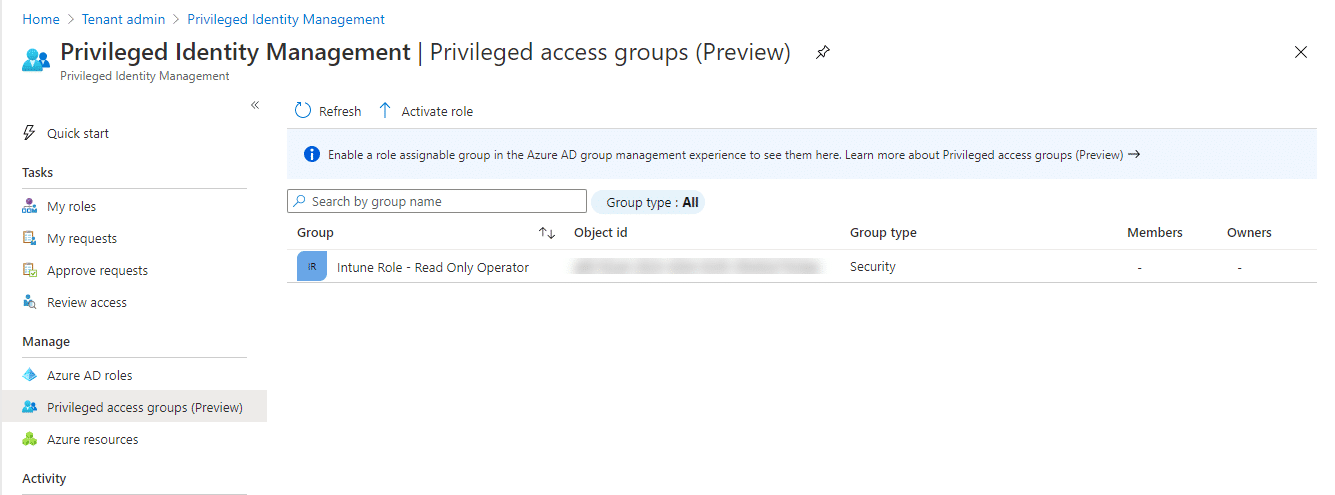The width and height of the screenshot is (1335, 495).
Task: Click the info icon in the banner
Action: click(x=311, y=154)
